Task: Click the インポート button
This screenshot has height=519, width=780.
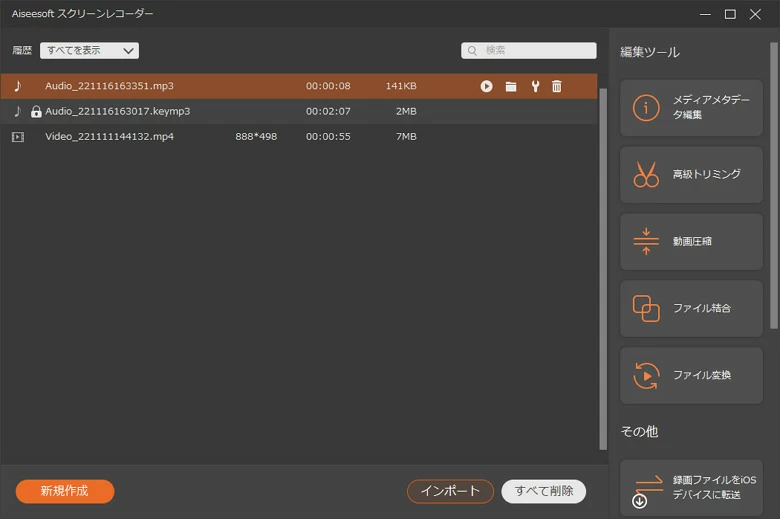Action: [450, 491]
